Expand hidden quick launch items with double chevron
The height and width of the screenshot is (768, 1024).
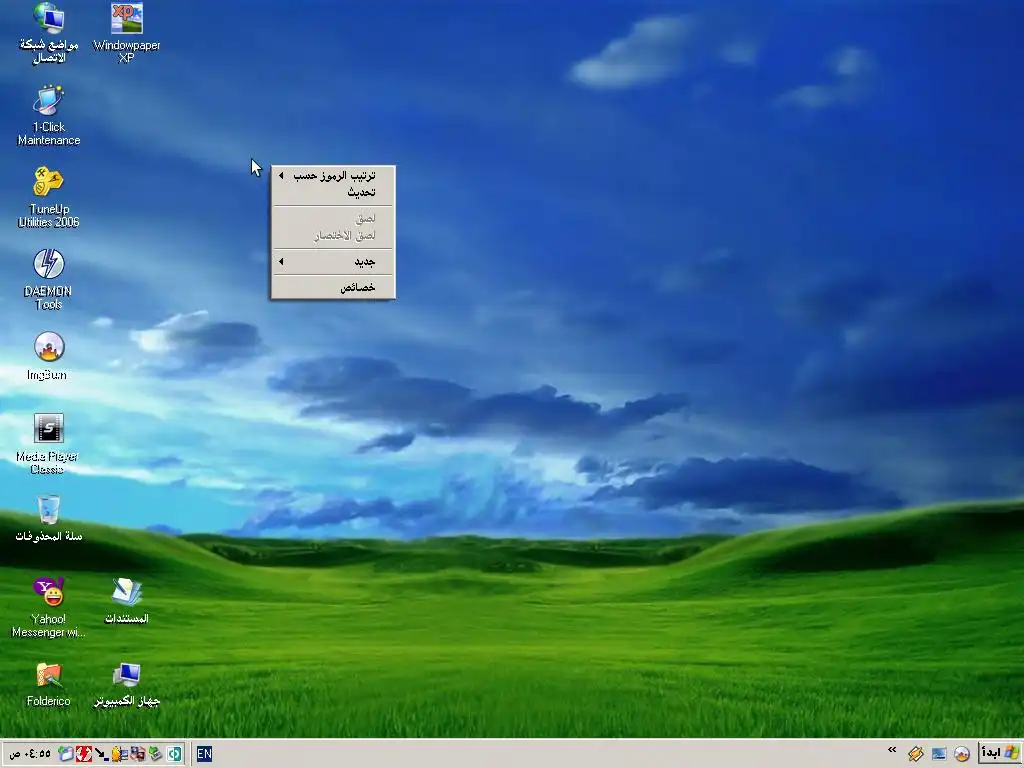click(x=892, y=750)
